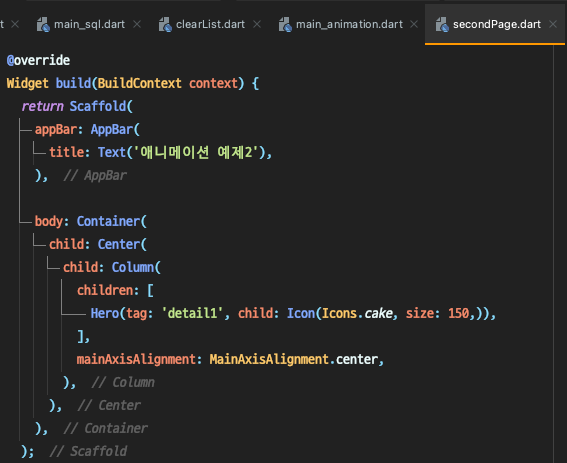This screenshot has height=463, width=567.
Task: Click the size value 150
Action: tap(459, 313)
